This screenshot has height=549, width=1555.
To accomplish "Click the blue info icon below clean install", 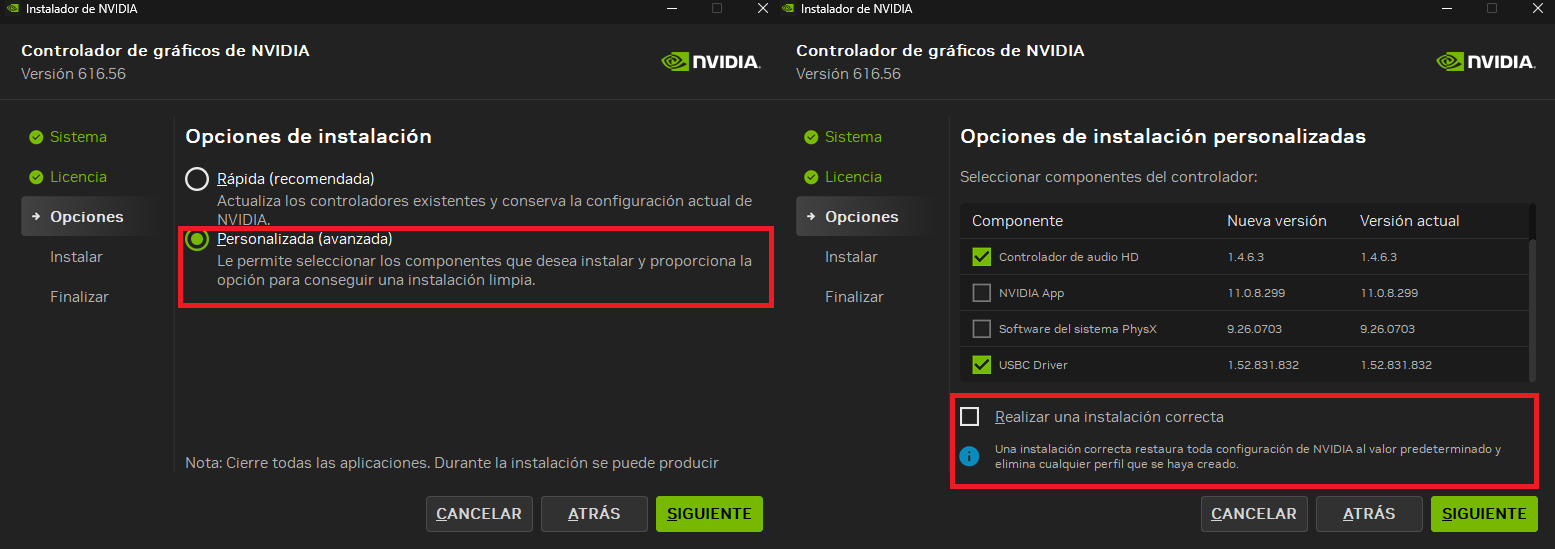I will pyautogui.click(x=969, y=456).
